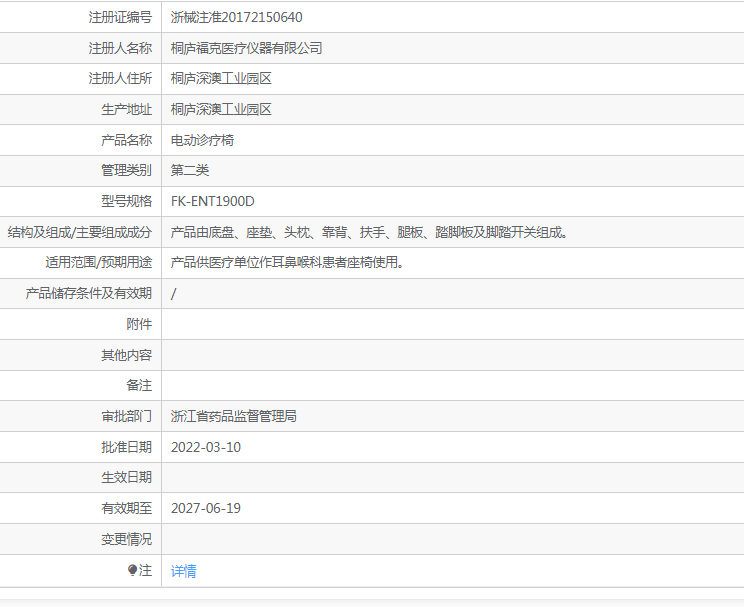Select registrant name 桐庐福克医疗仪器有限公司
The height and width of the screenshot is (607, 744).
(246, 48)
